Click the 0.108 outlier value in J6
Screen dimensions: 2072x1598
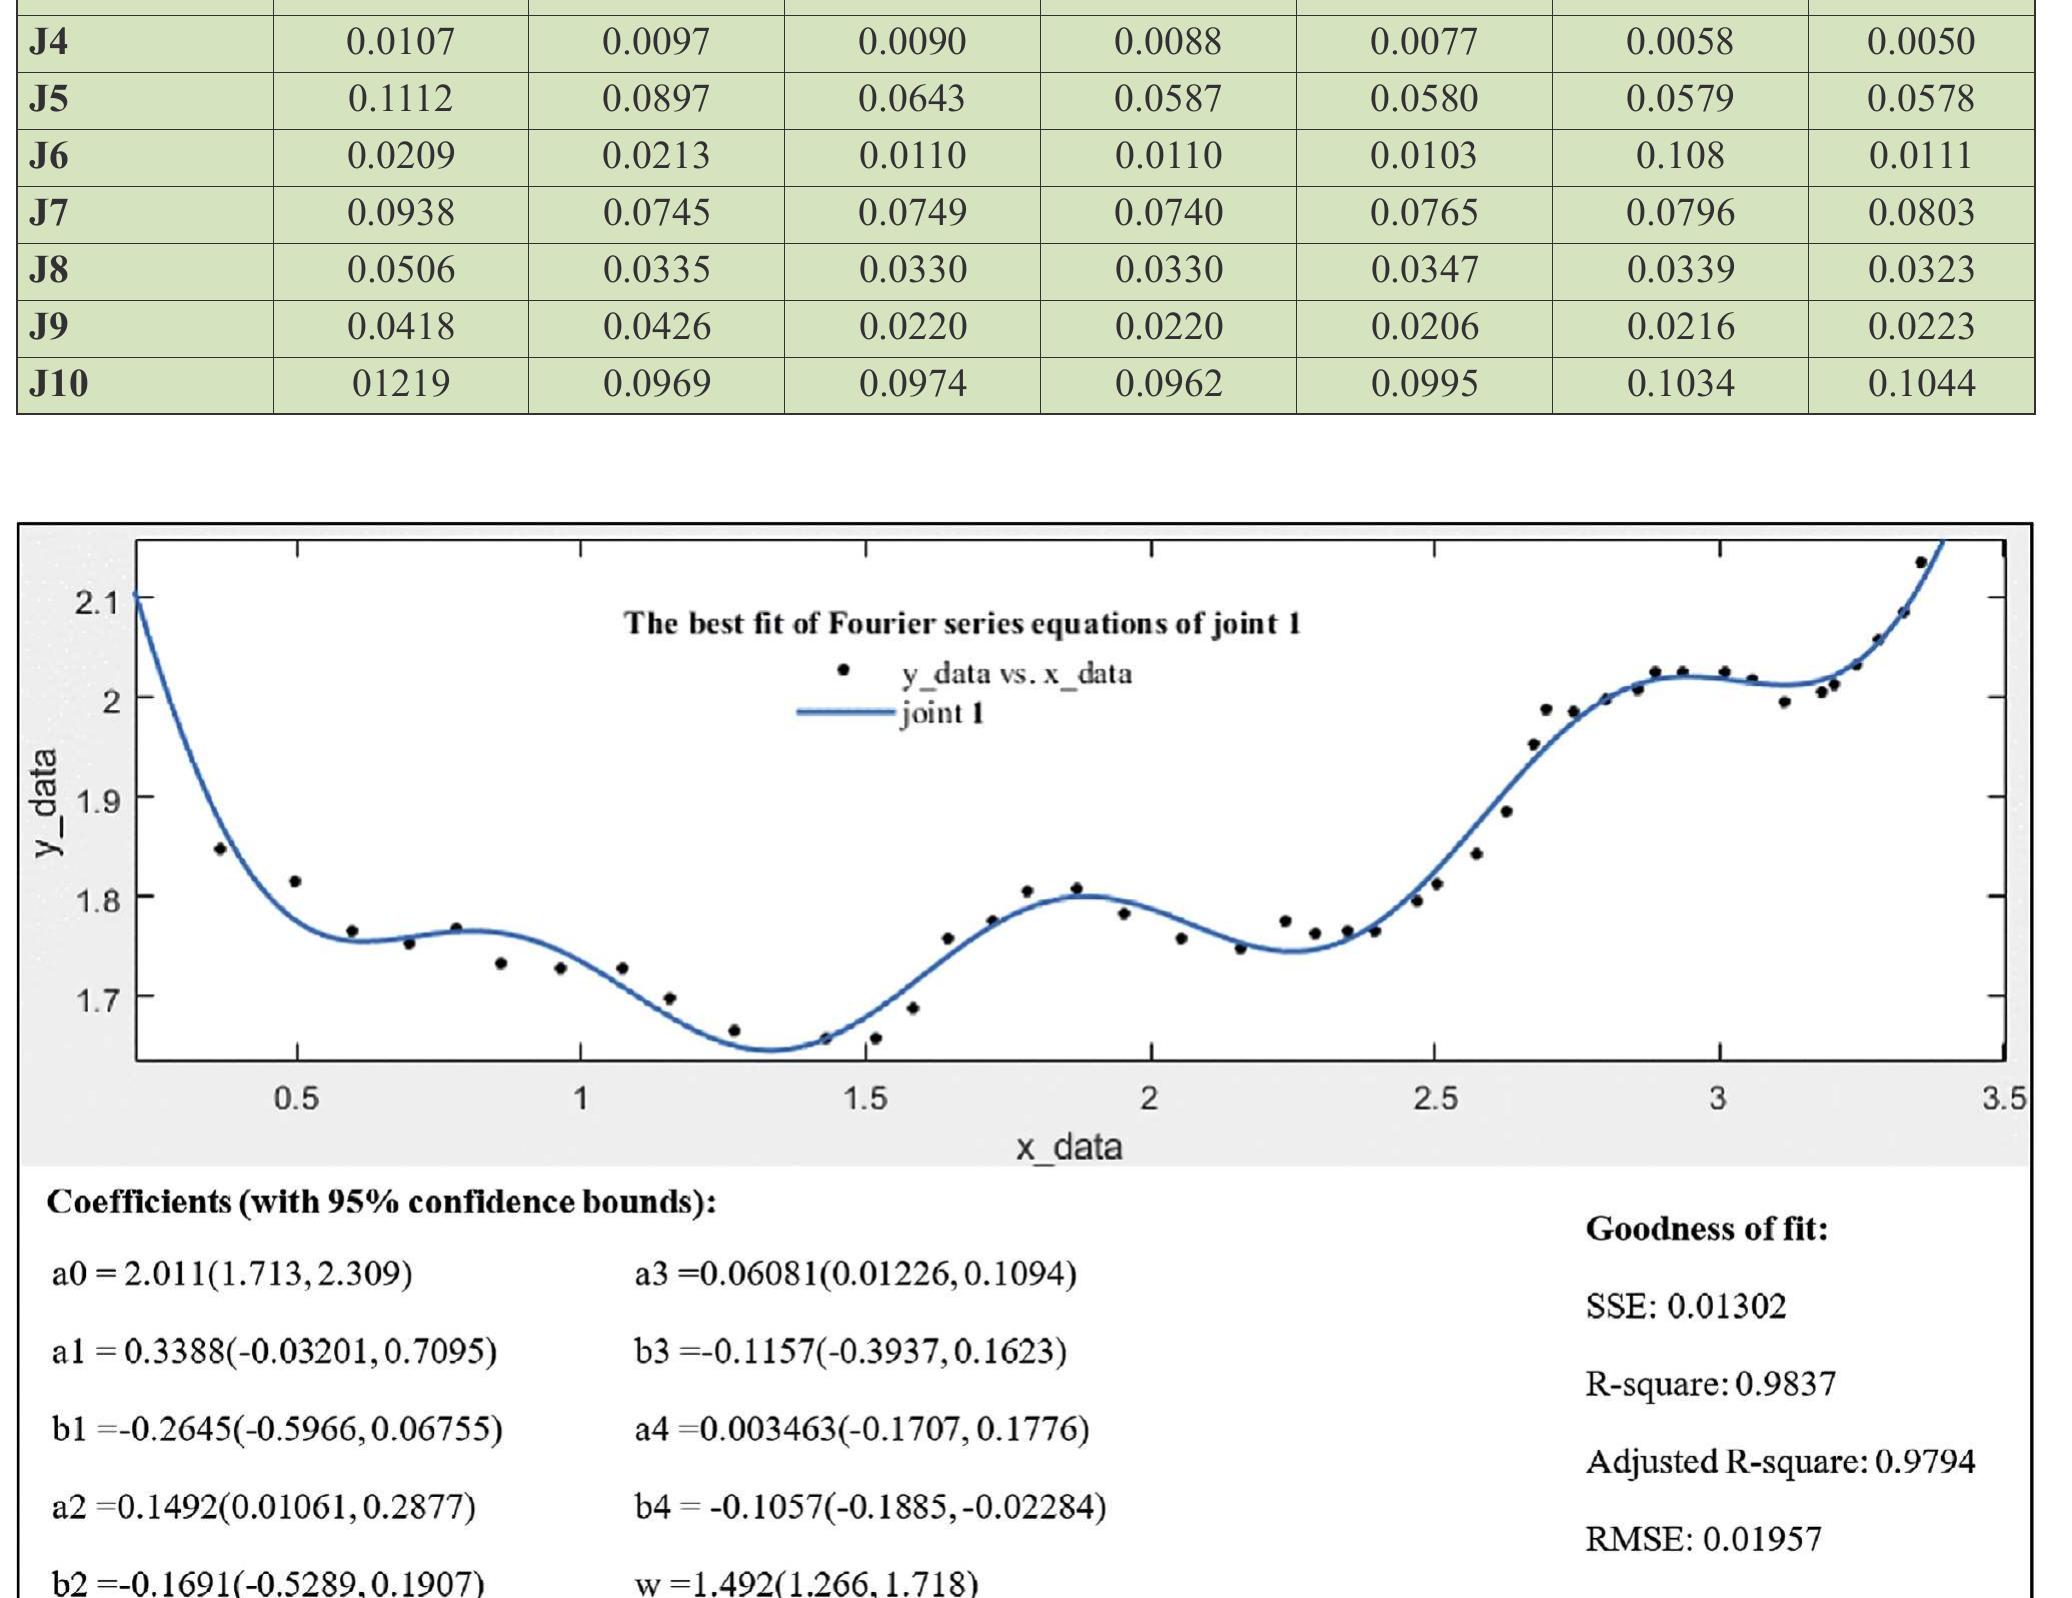pyautogui.click(x=1681, y=155)
